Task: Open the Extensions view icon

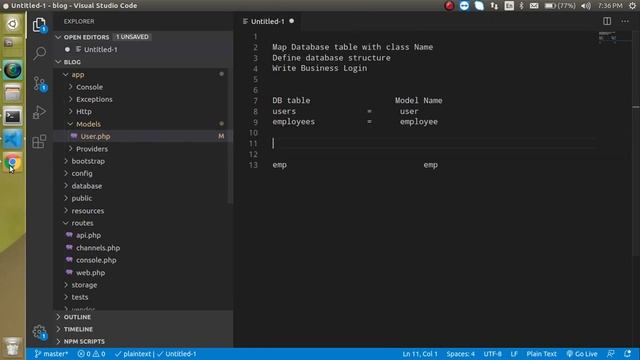Action: coord(39,141)
